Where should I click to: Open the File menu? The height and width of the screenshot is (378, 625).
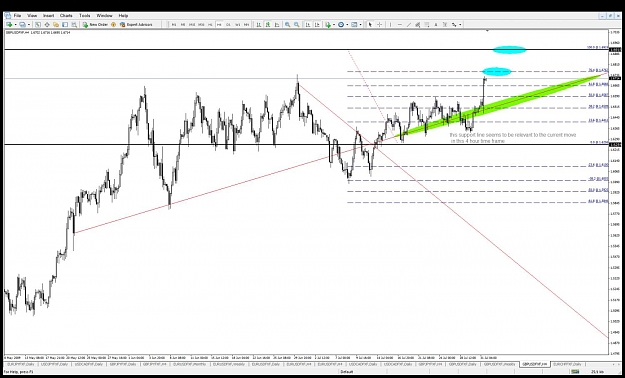17,16
